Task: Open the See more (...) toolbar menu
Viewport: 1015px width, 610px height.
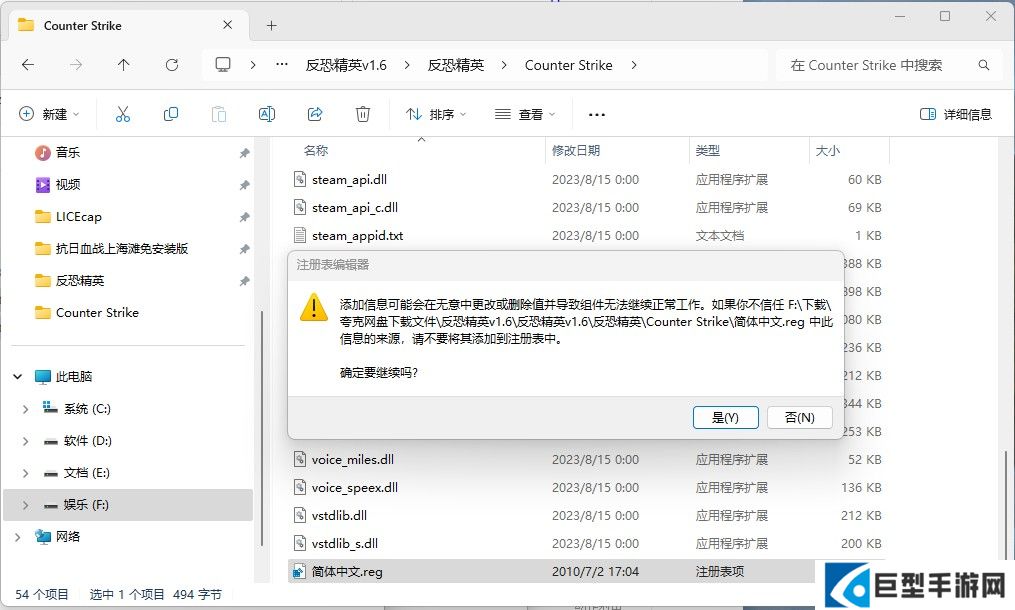Action: click(x=596, y=114)
